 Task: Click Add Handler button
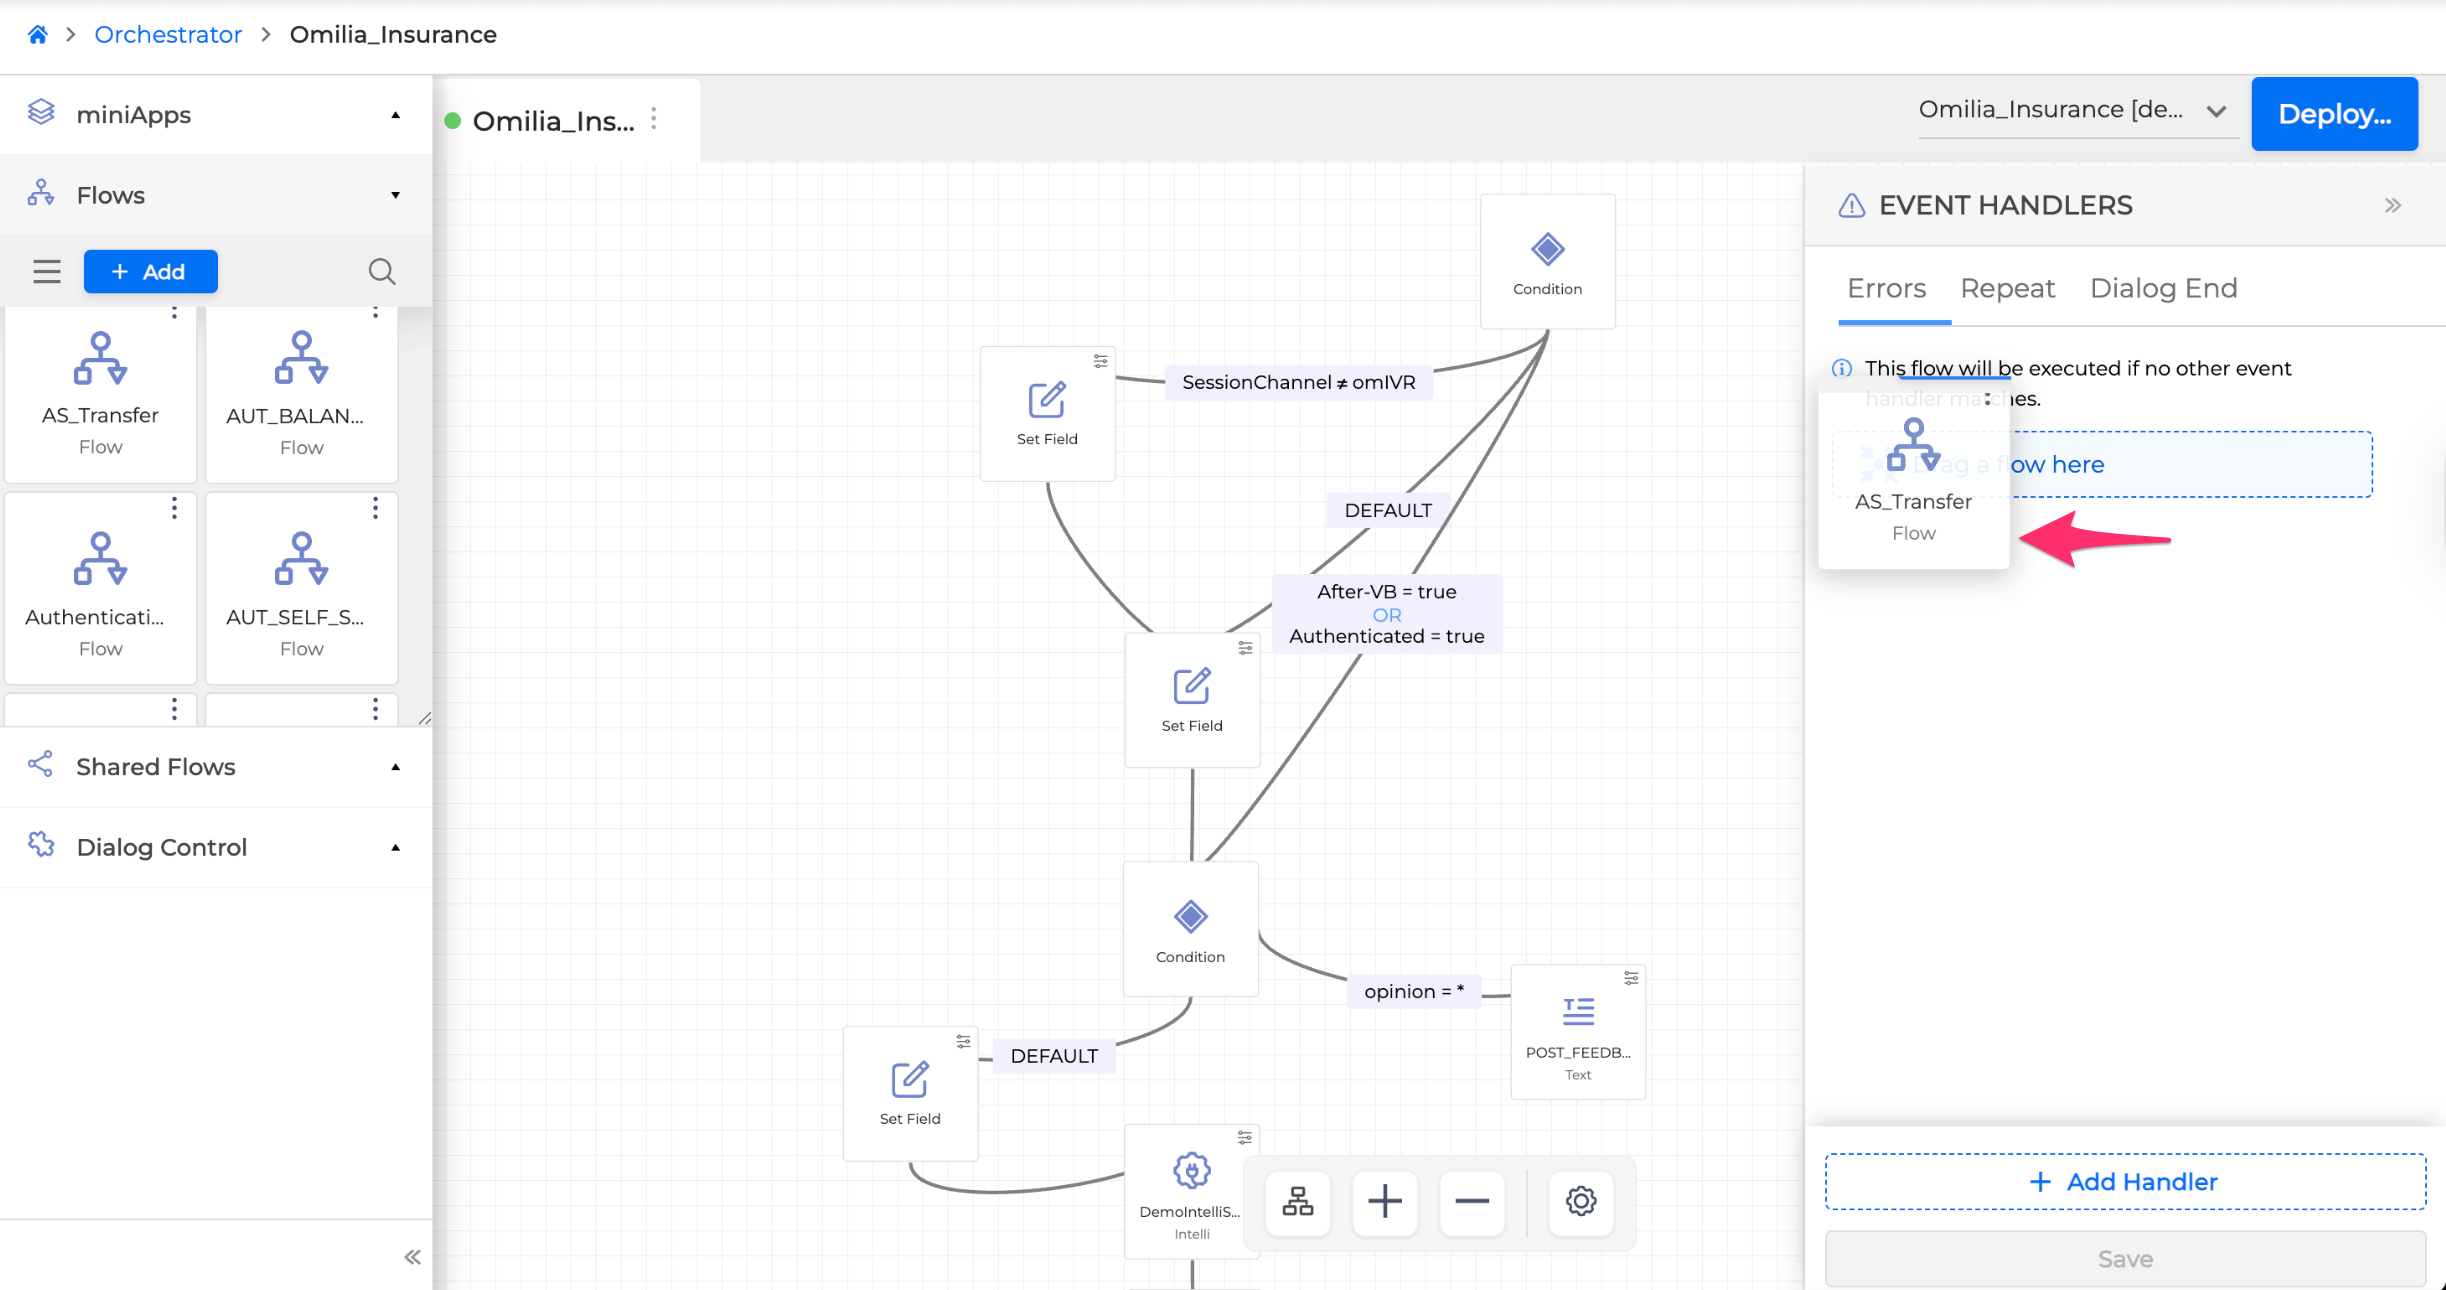click(2125, 1182)
